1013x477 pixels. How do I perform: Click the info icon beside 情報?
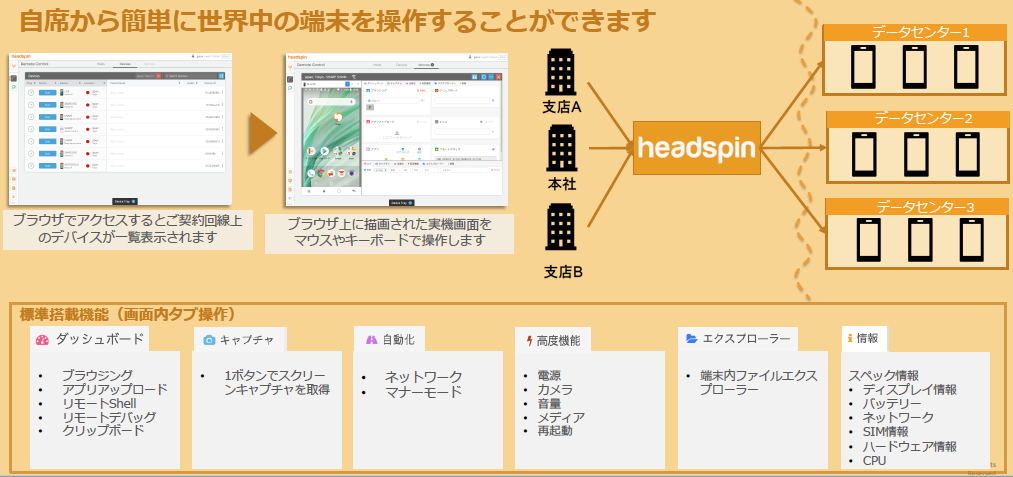850,339
